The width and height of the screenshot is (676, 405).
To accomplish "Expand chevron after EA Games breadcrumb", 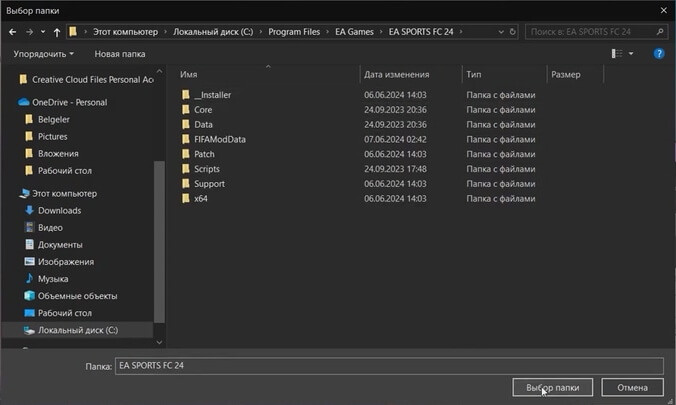I will pyautogui.click(x=381, y=32).
